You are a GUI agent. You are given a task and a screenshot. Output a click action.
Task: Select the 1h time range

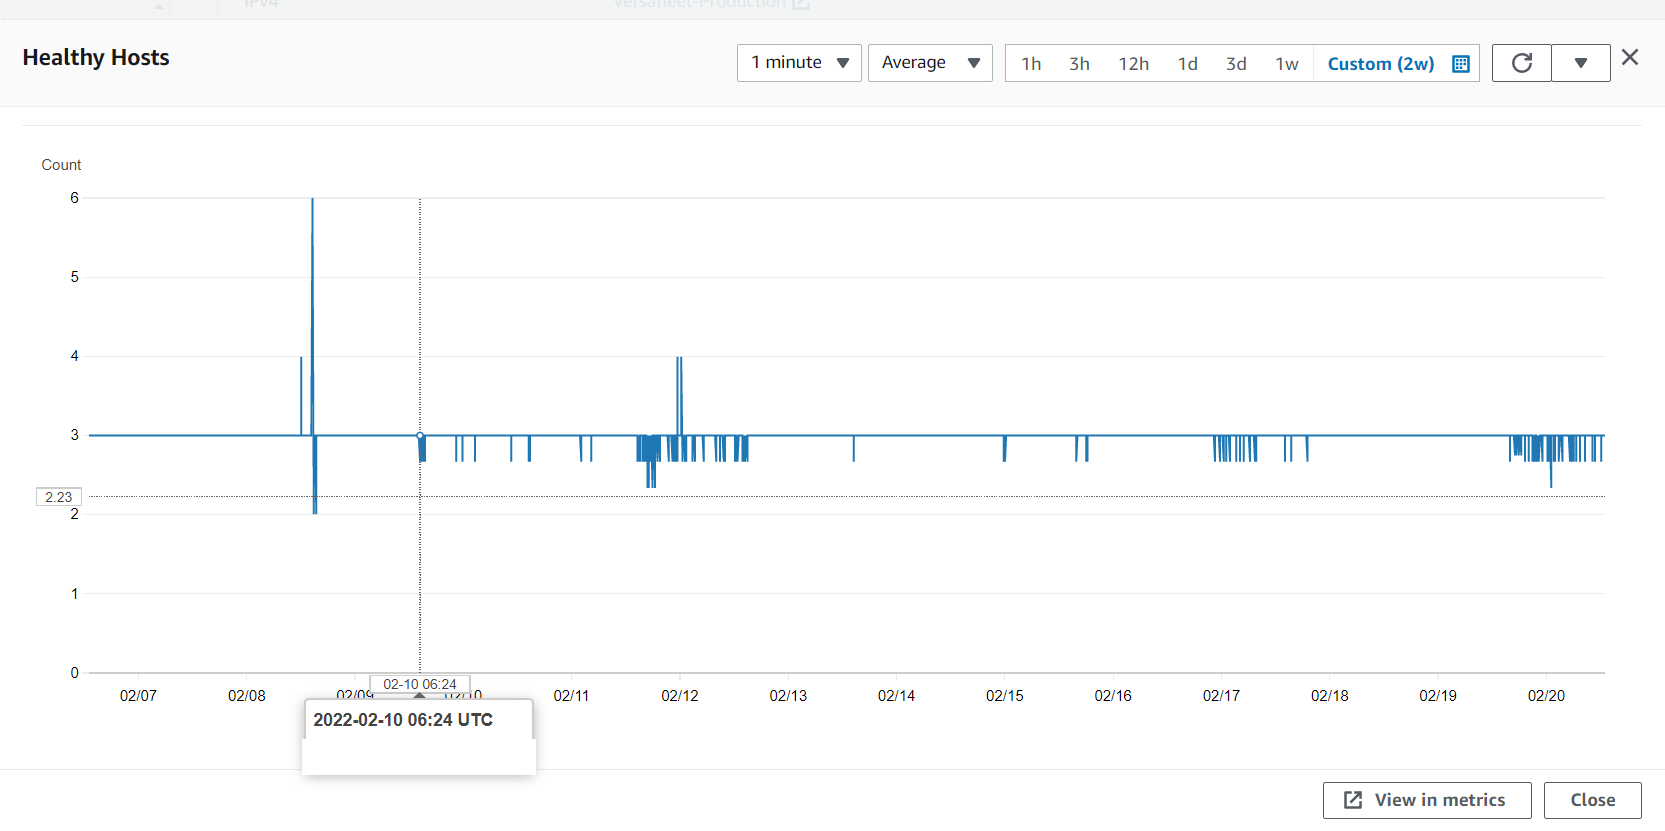tap(1031, 64)
